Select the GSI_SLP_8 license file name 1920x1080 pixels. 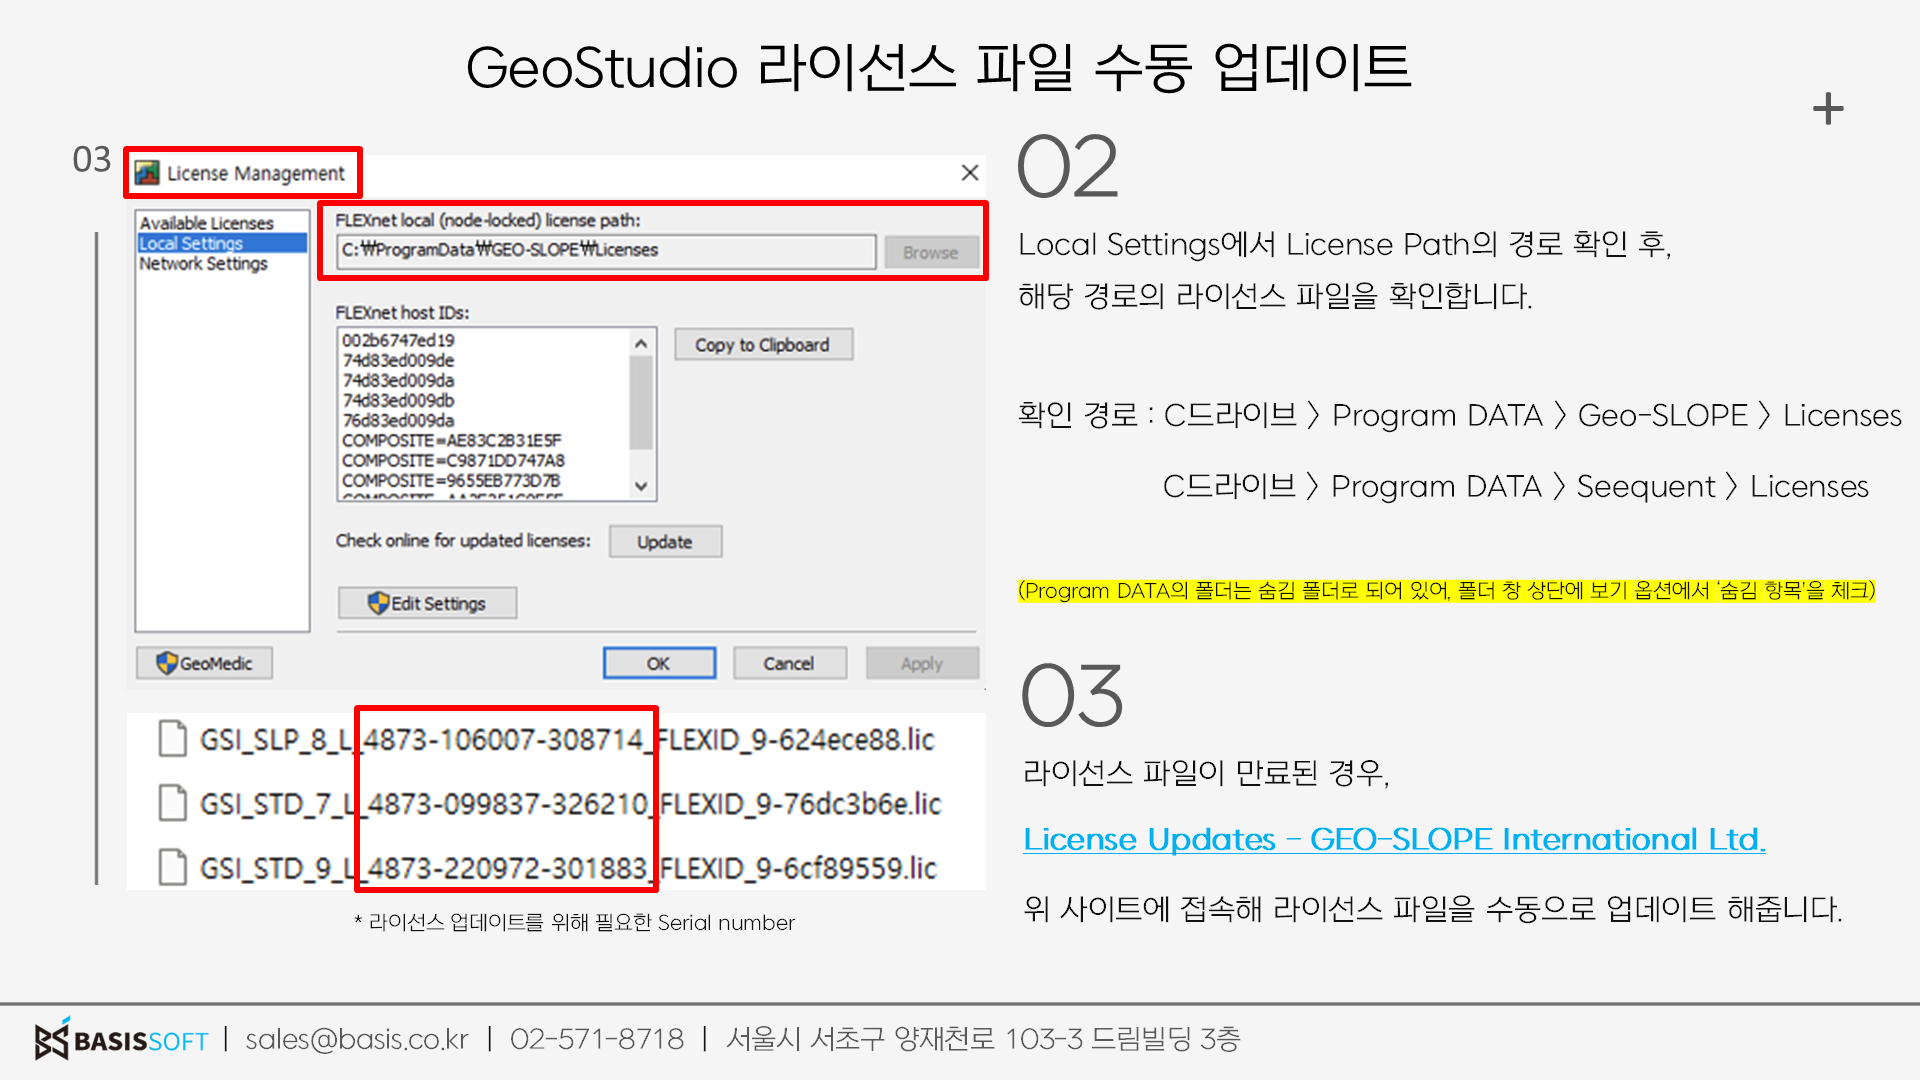click(567, 740)
